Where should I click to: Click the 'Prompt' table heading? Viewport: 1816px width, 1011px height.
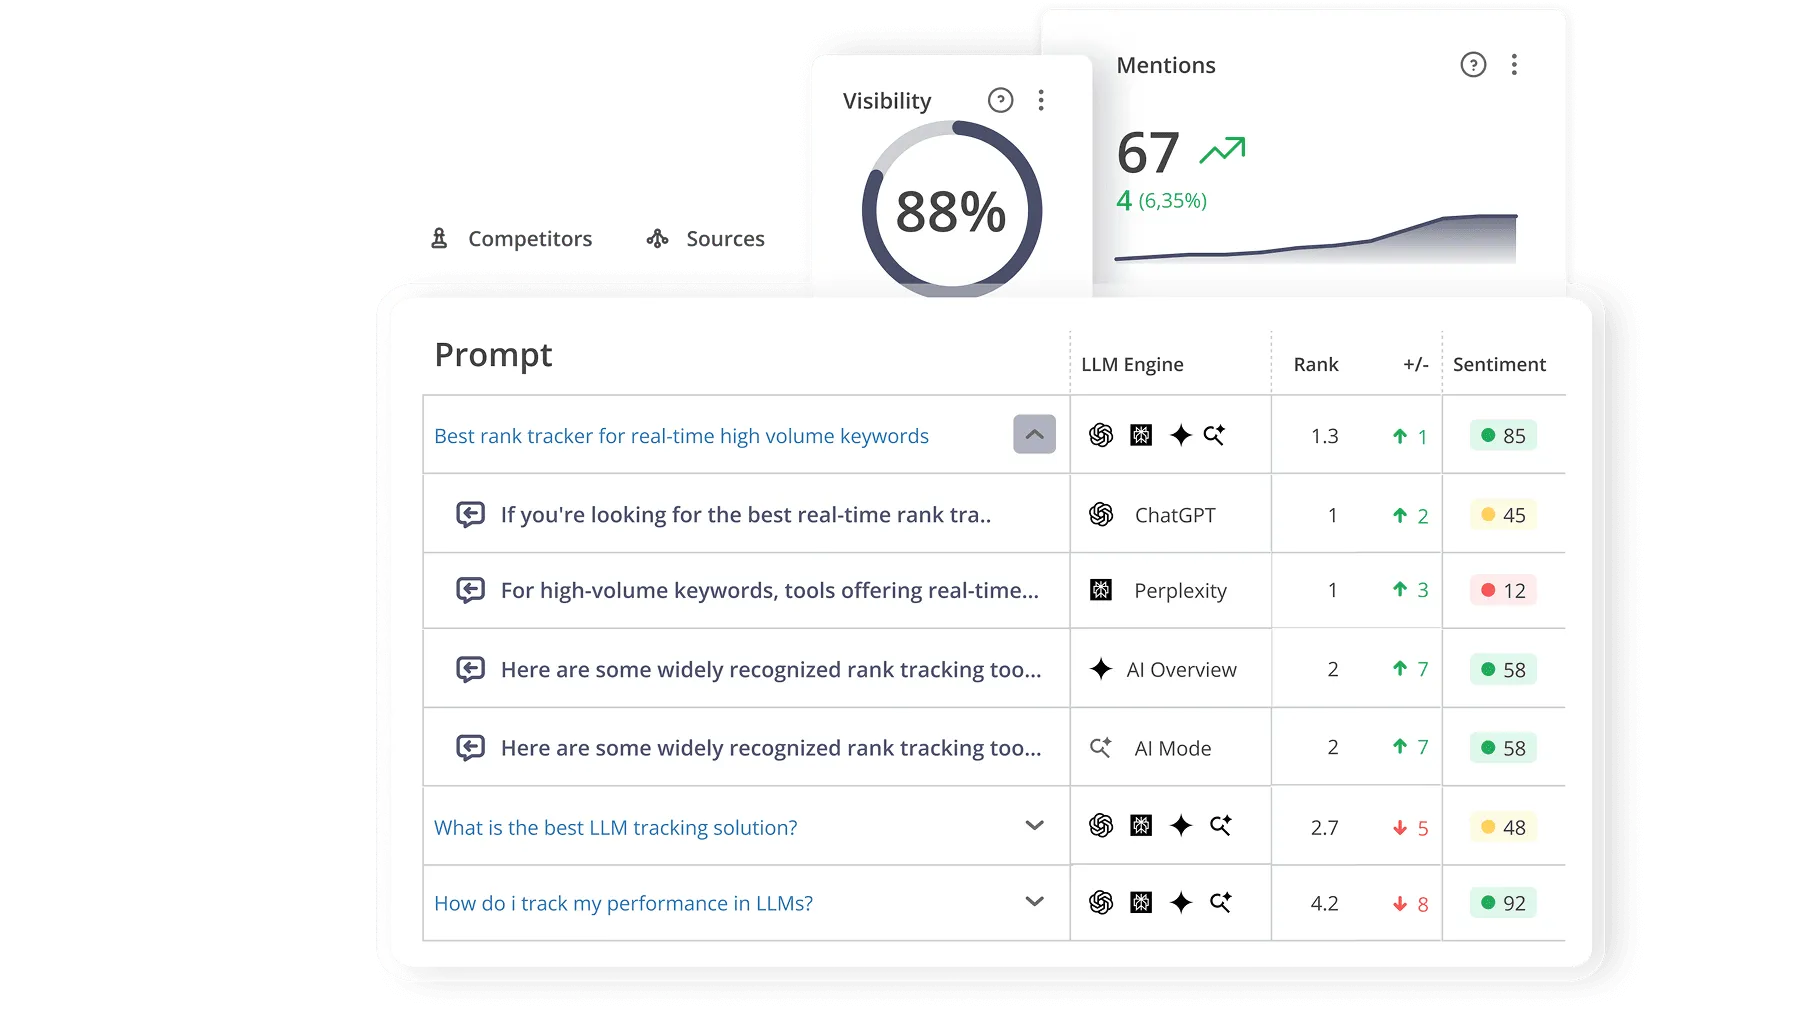[x=493, y=355]
